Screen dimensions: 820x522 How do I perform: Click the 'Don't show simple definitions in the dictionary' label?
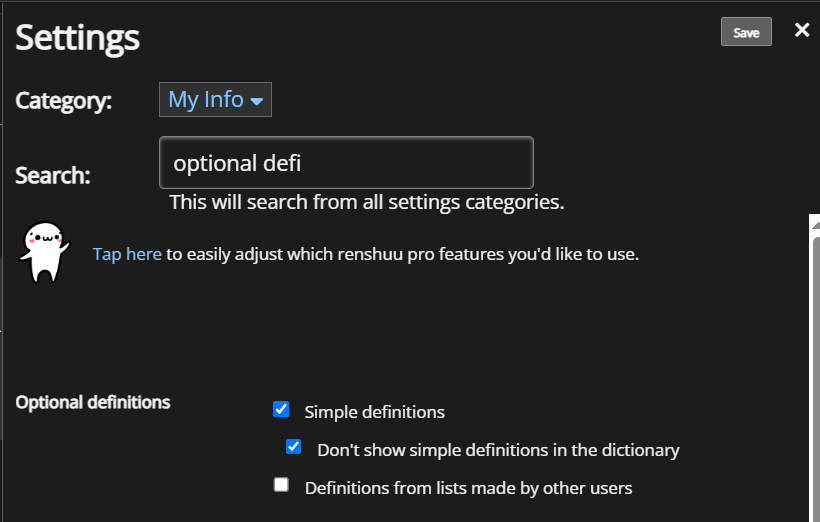click(x=498, y=450)
